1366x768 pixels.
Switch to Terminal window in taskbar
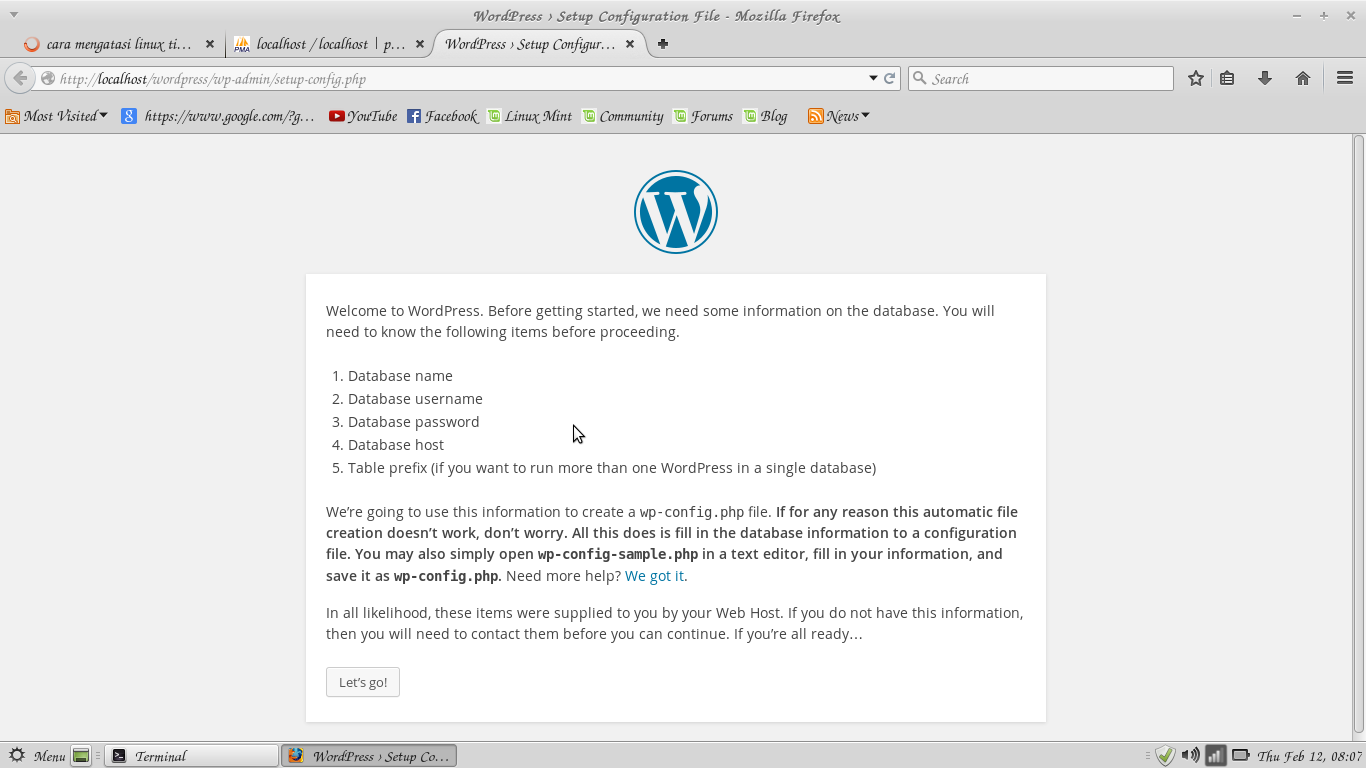coord(192,756)
